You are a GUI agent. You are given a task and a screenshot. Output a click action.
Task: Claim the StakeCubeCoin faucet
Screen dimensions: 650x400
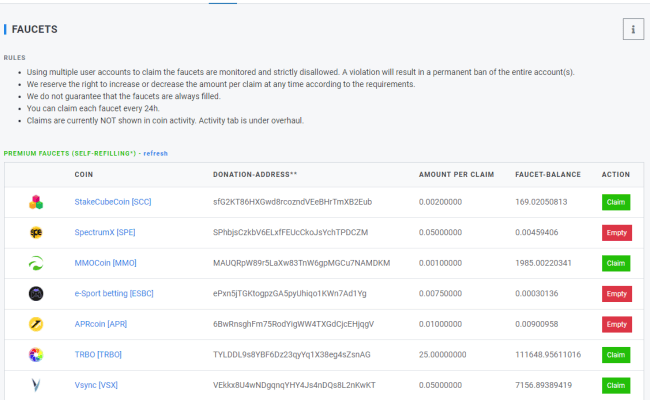[x=616, y=202]
